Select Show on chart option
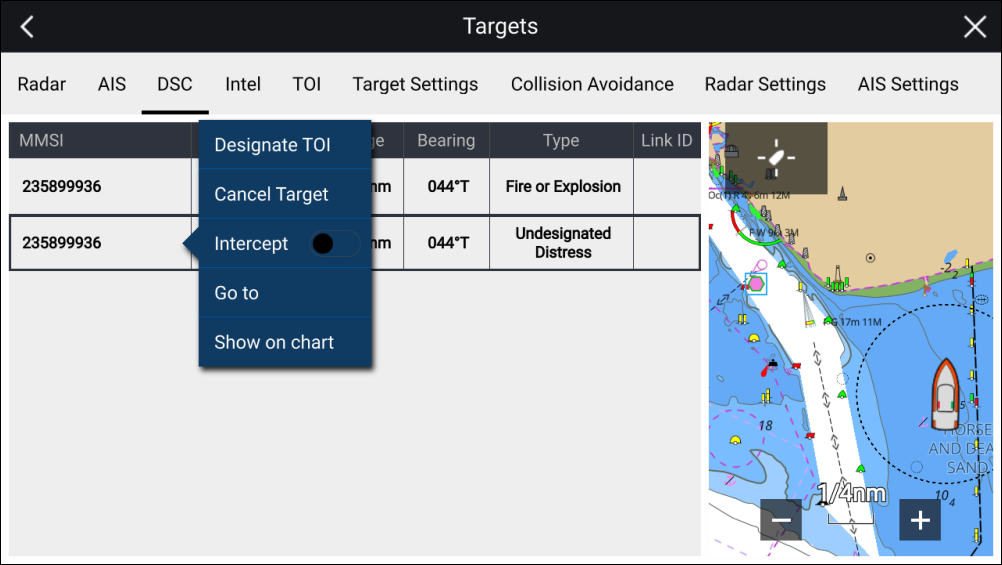The width and height of the screenshot is (1002, 565). tap(274, 342)
